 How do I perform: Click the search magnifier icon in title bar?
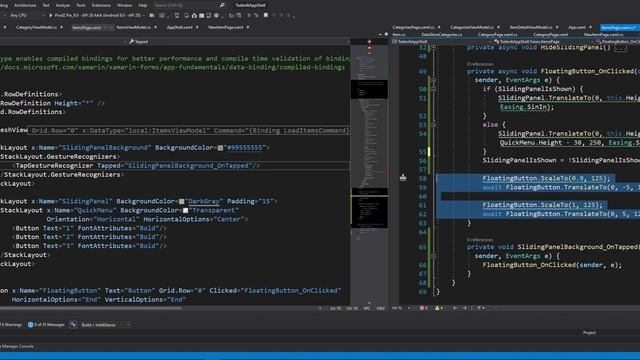point(222,5)
